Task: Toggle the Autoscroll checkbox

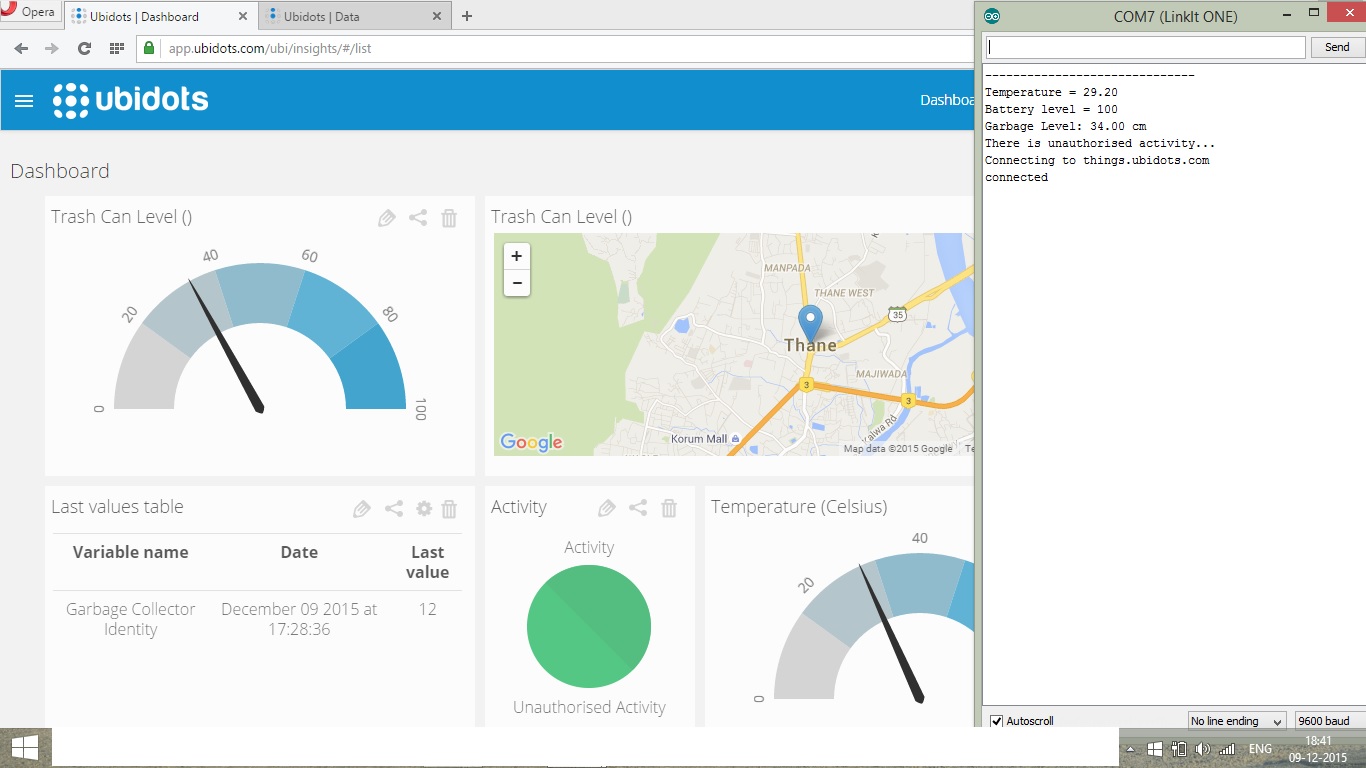Action: click(x=996, y=721)
